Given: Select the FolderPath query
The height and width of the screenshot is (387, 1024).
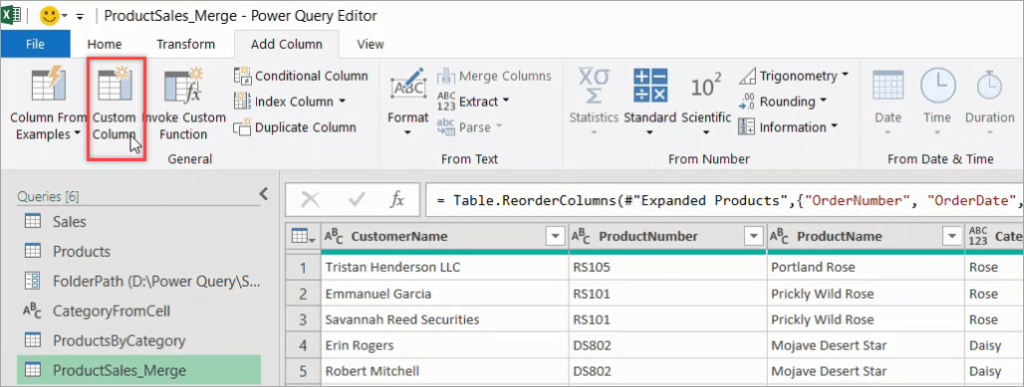Looking at the screenshot, I should click(x=138, y=281).
